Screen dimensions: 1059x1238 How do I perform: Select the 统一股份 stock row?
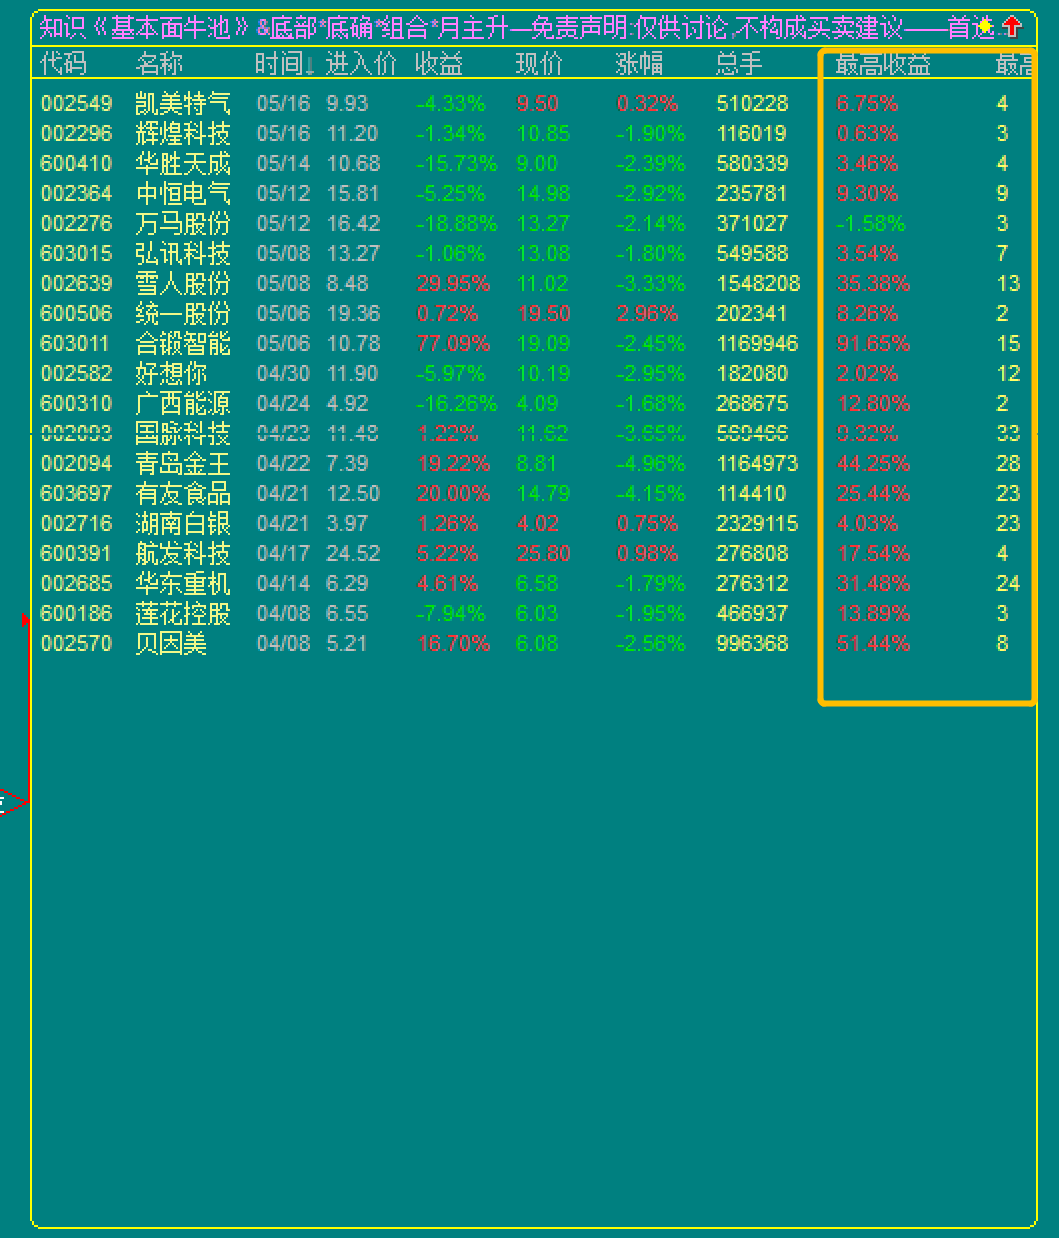pos(532,313)
